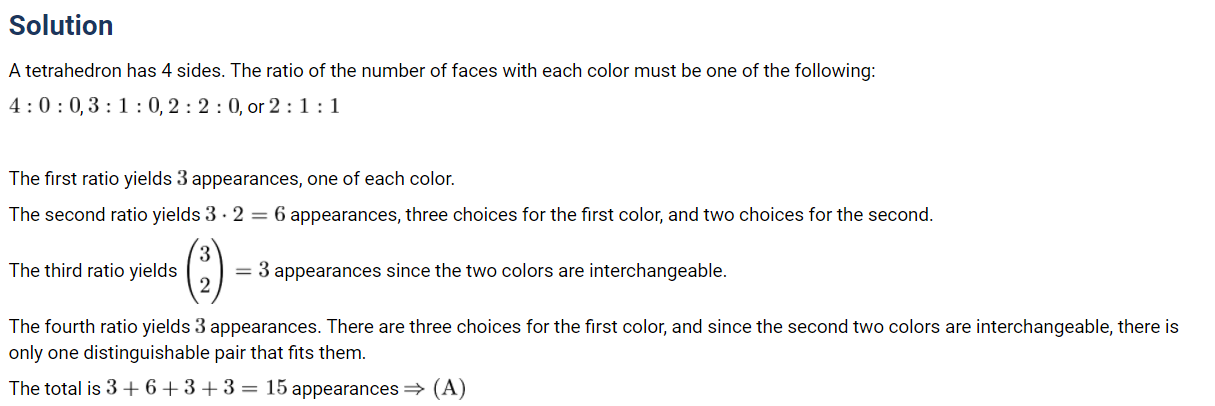Click the binomial coefficient 3 choose 2
This screenshot has width=1215, height=406.
point(204,270)
